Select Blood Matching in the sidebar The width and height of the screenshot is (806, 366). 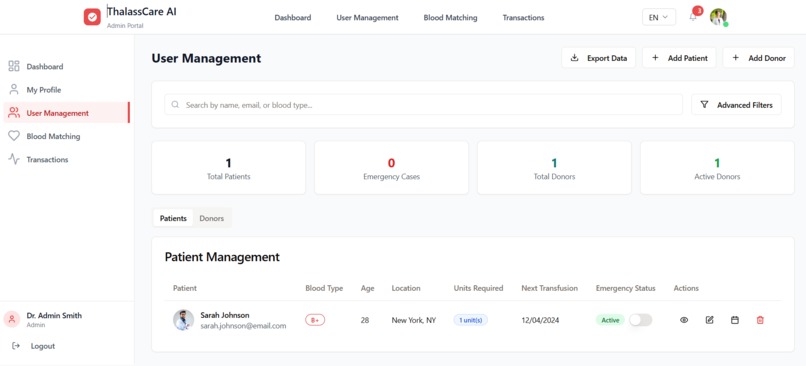tap(66, 136)
